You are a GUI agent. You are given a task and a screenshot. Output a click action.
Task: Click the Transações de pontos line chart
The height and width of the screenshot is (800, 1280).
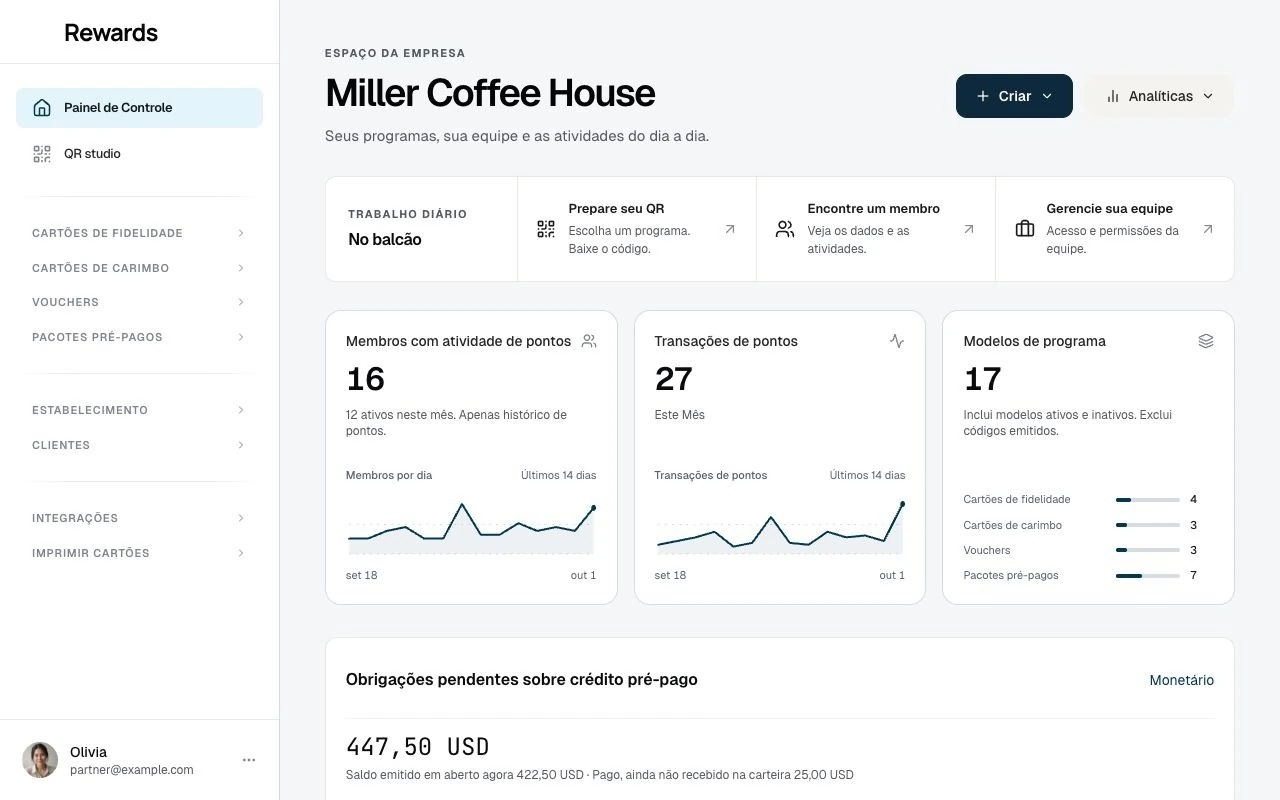tap(780, 528)
